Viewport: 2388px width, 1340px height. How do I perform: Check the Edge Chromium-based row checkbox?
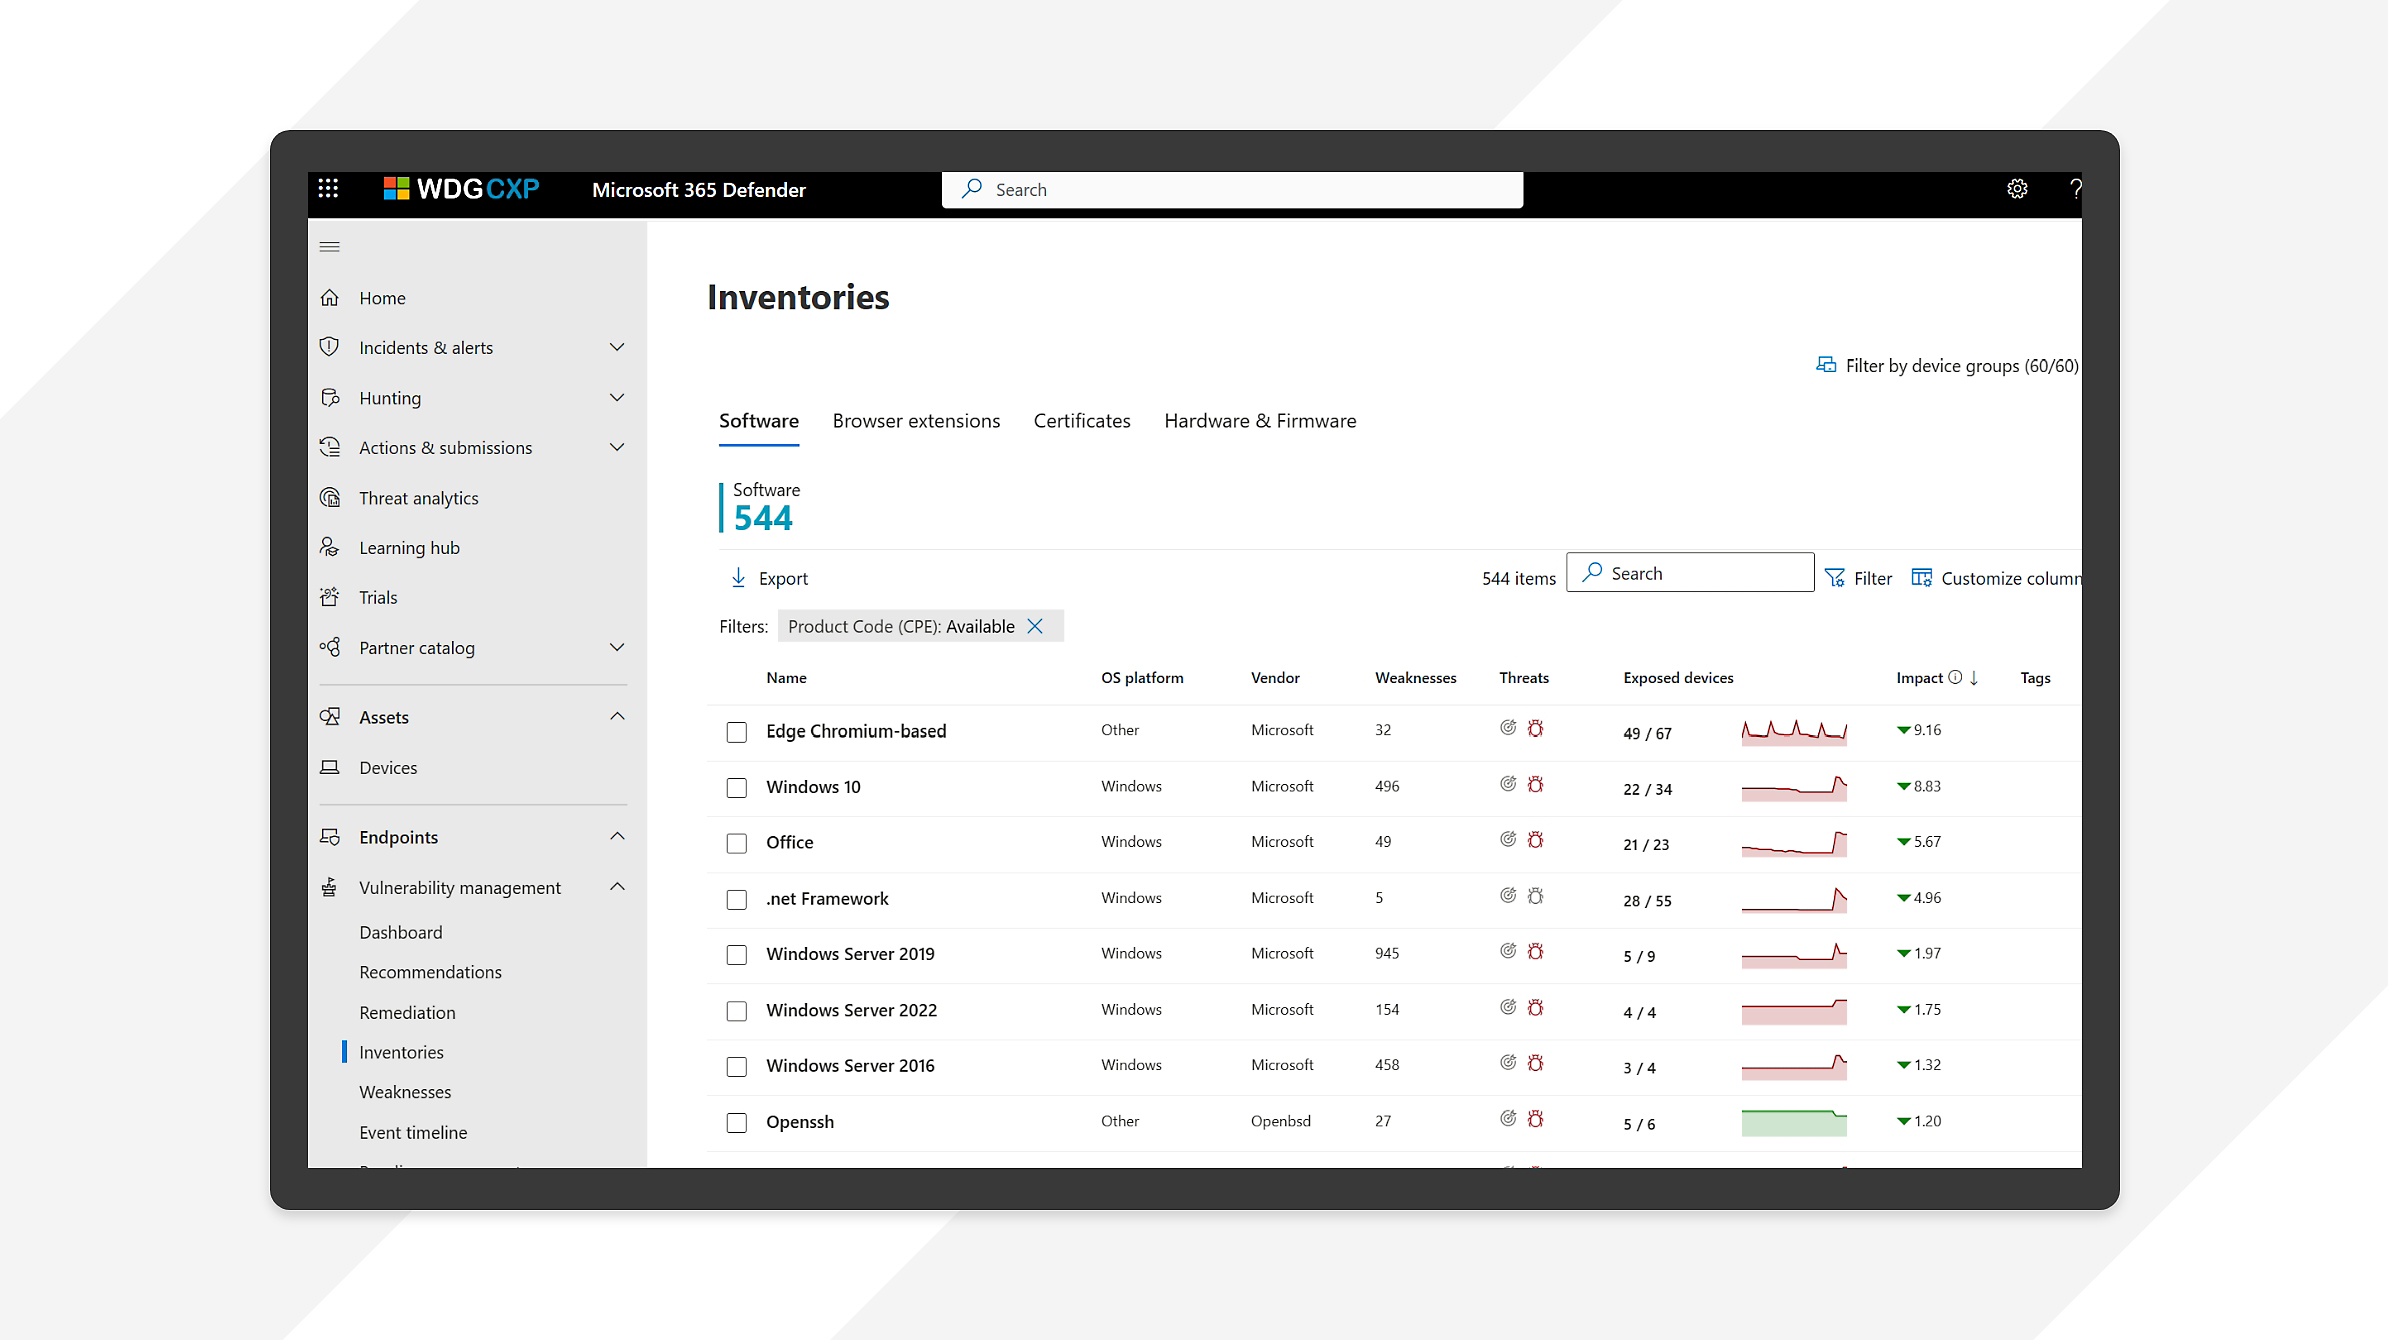coord(737,732)
